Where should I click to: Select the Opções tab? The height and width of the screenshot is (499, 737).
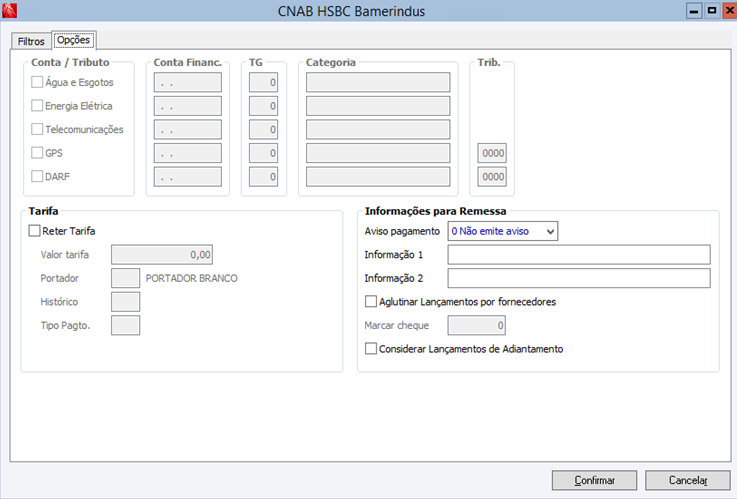(x=74, y=40)
